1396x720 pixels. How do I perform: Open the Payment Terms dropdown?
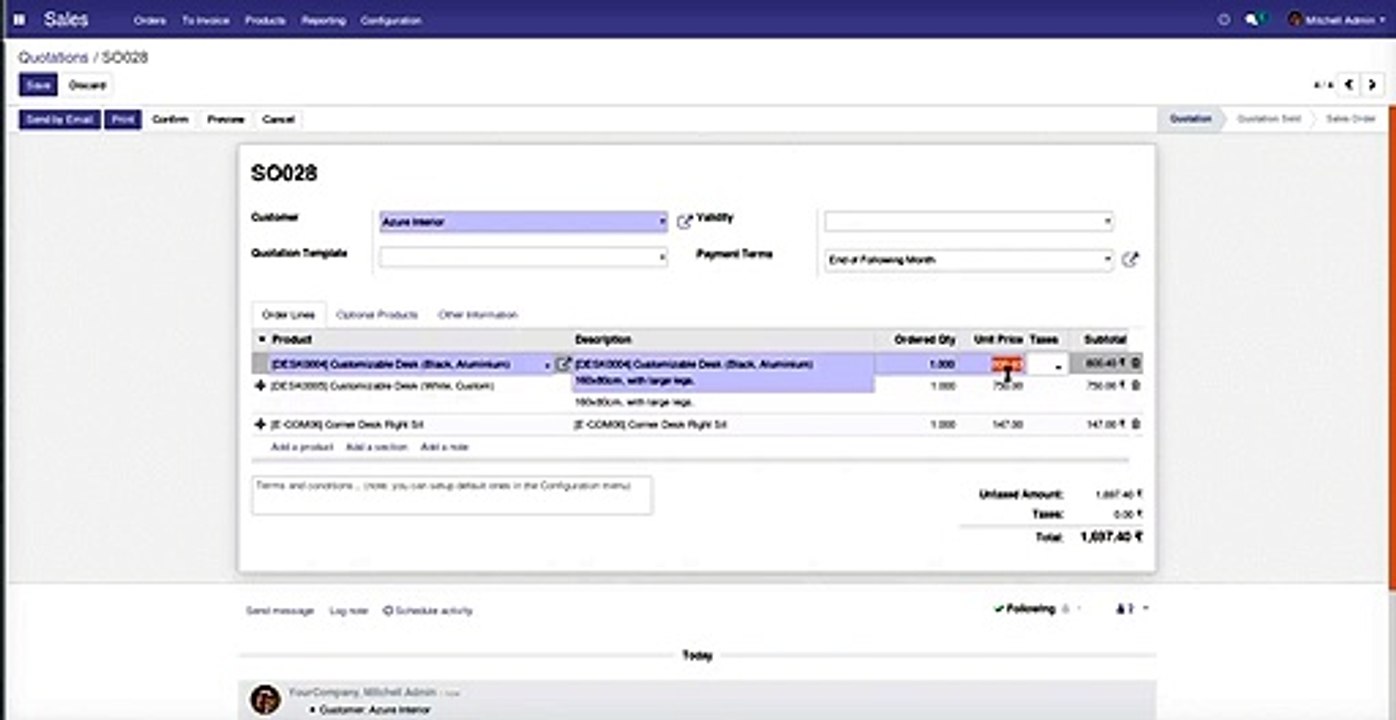pyautogui.click(x=968, y=259)
